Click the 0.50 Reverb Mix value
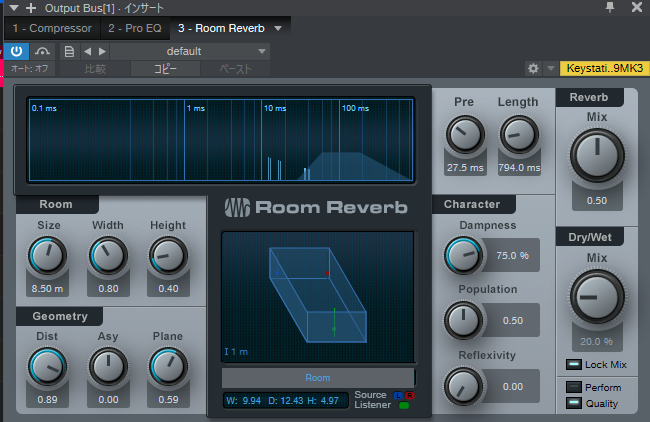This screenshot has width=650, height=422. click(597, 201)
